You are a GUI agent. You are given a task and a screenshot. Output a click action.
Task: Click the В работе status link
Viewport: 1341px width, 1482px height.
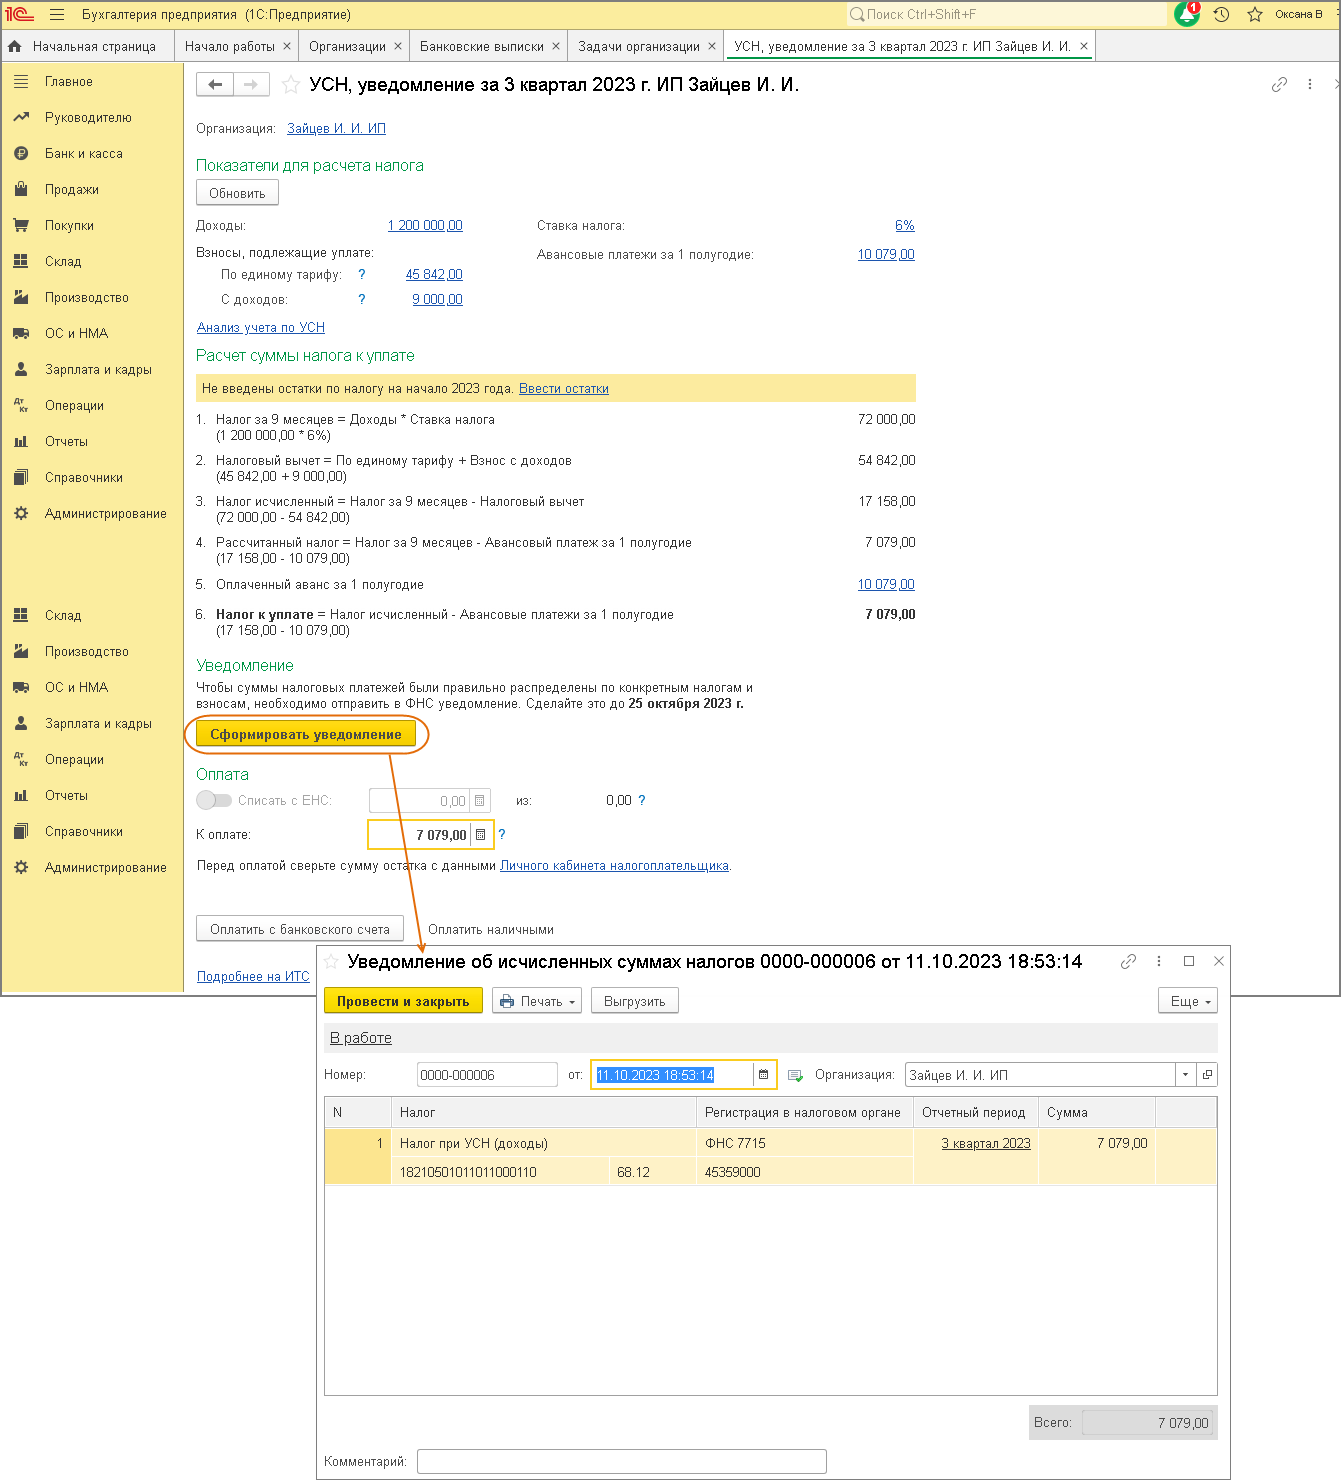(x=361, y=1038)
